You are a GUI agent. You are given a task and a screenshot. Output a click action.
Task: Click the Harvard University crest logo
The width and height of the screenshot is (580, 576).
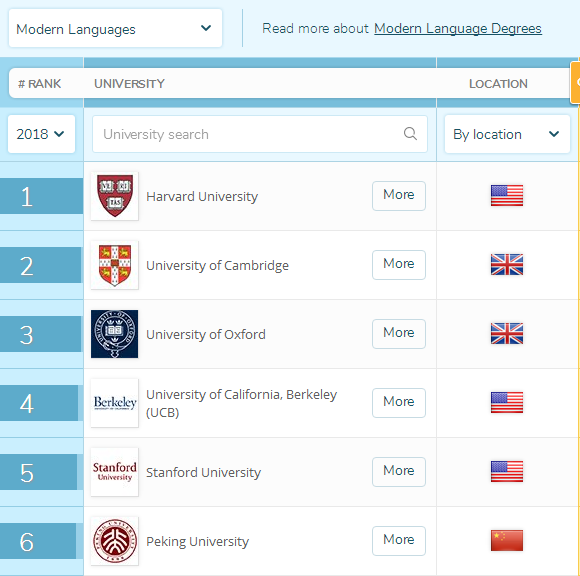coord(115,196)
